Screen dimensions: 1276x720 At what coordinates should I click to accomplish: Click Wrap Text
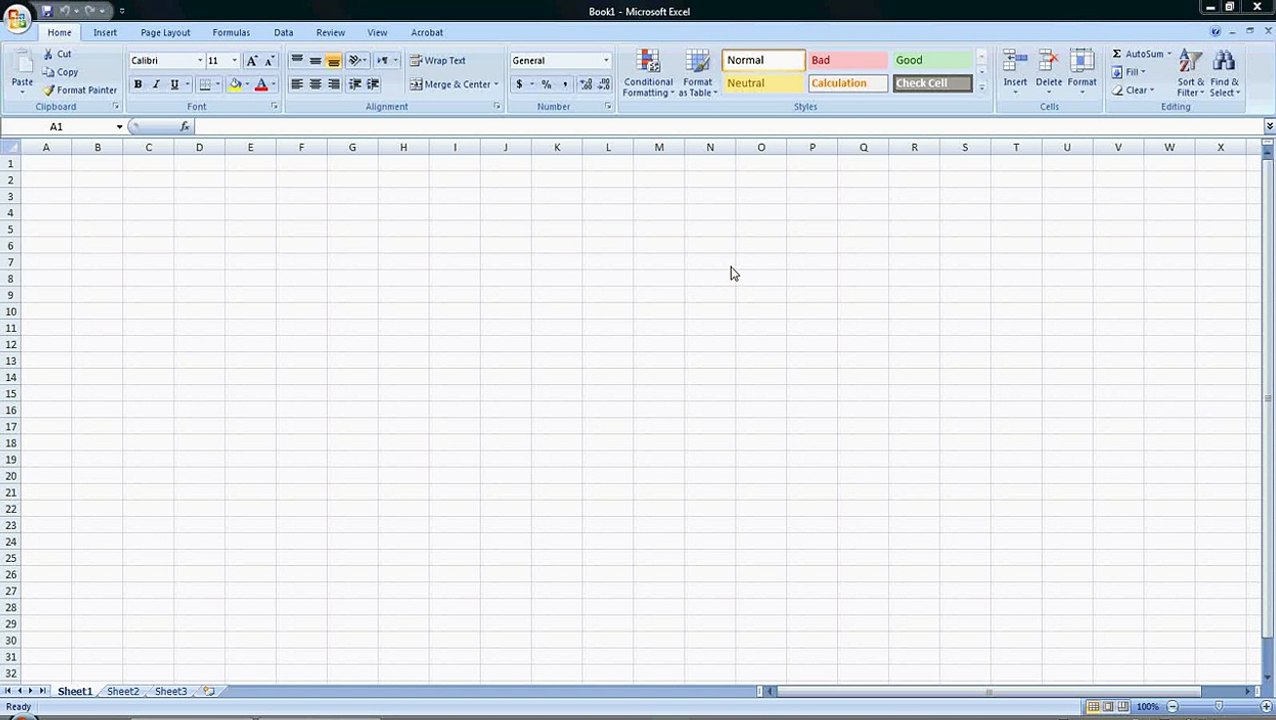pos(438,61)
